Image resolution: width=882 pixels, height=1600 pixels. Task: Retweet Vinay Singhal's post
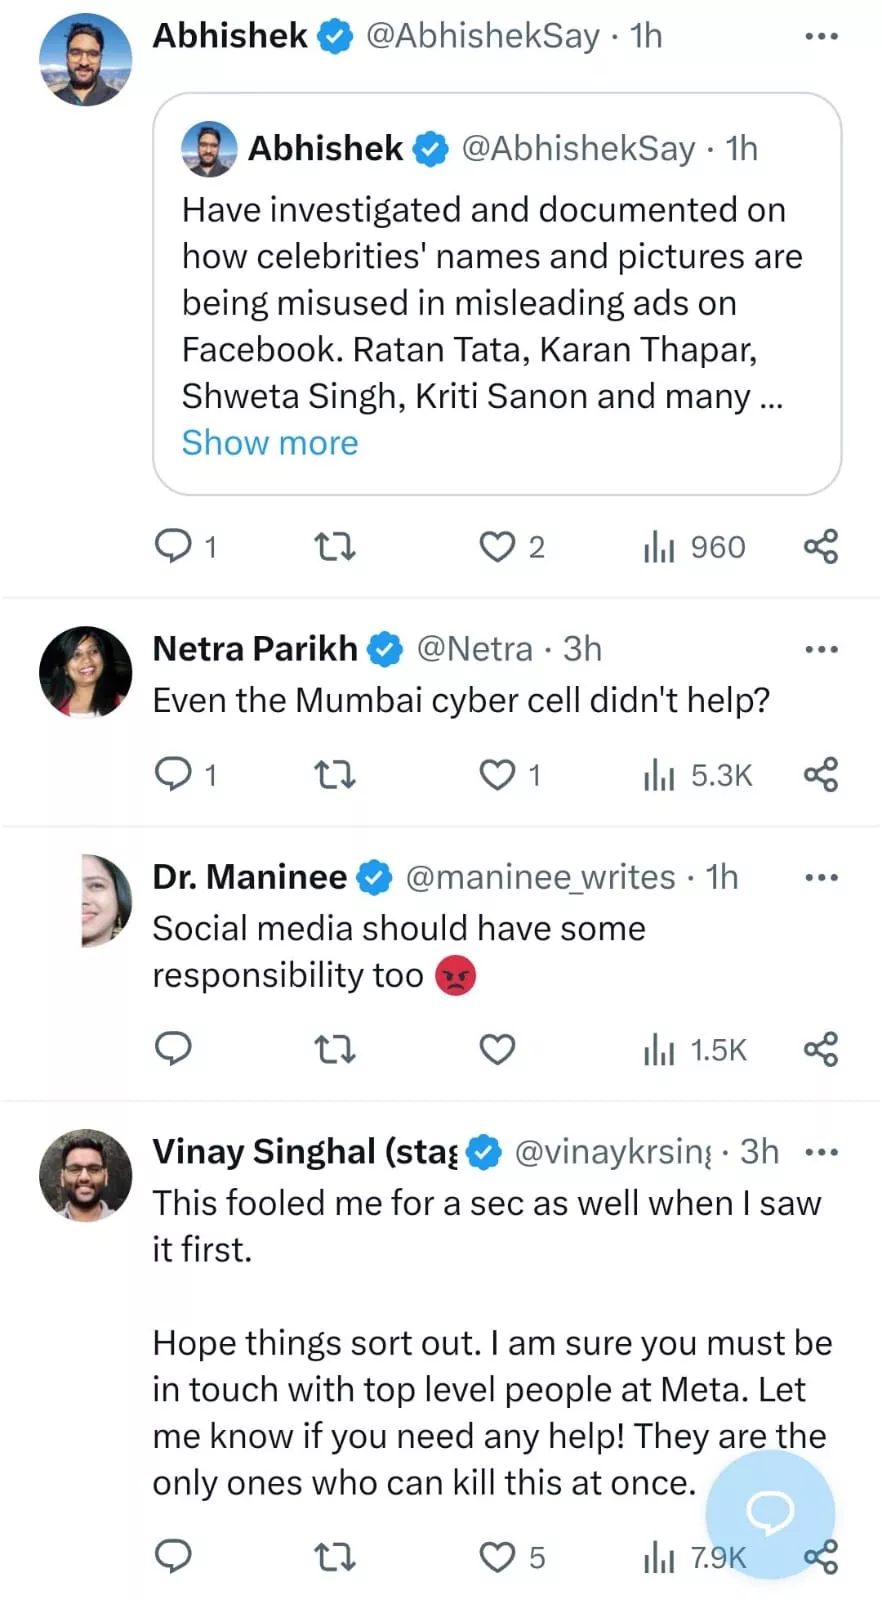(334, 1557)
